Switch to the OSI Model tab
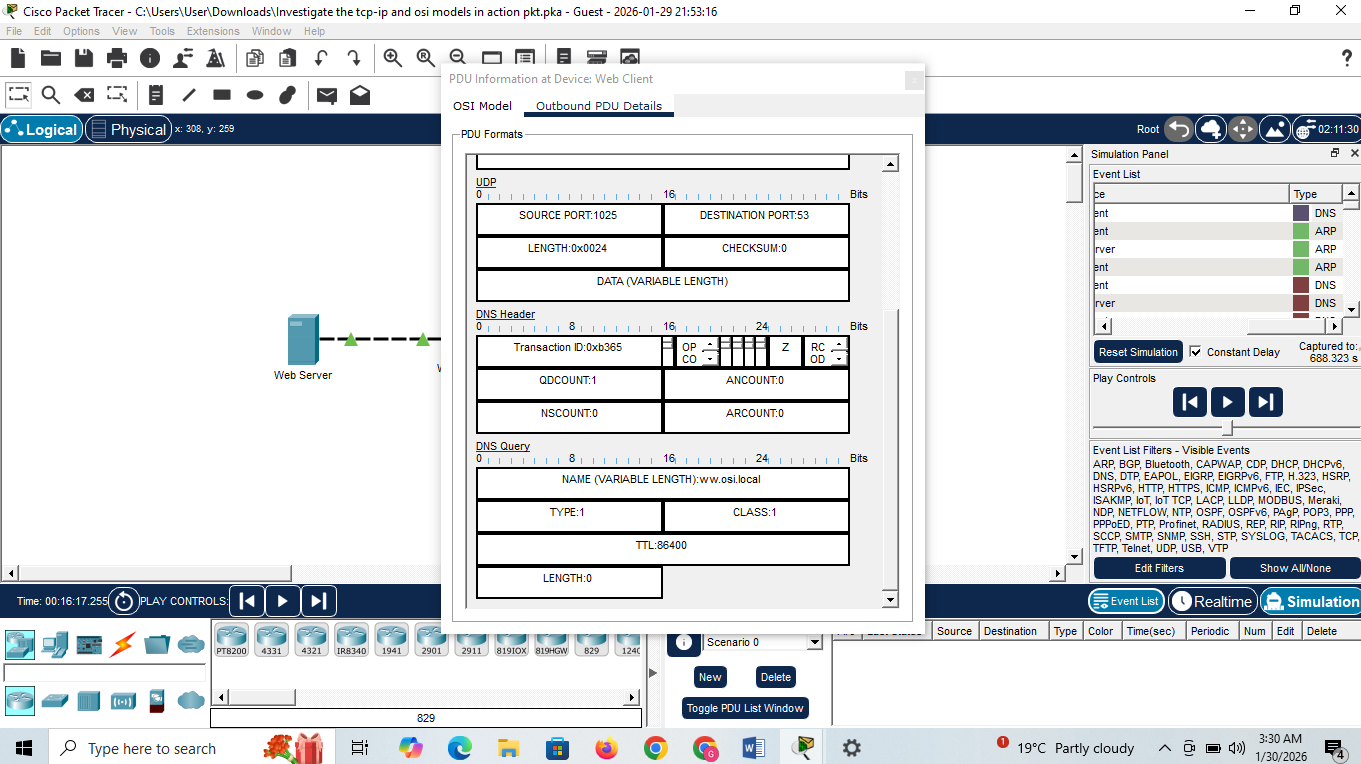This screenshot has height=764, width=1361. pyautogui.click(x=482, y=106)
